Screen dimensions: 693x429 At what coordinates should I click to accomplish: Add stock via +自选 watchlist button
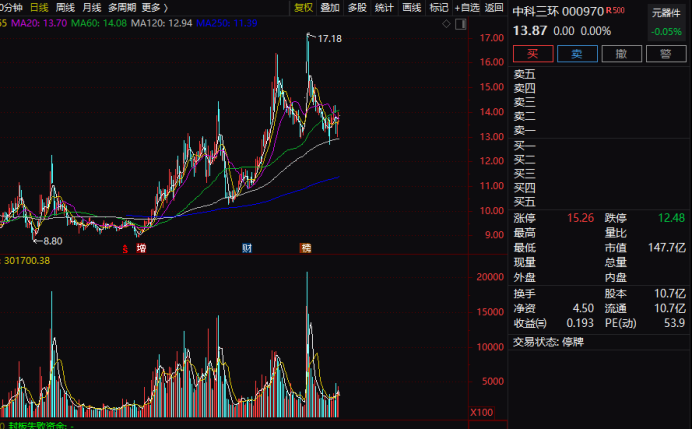(x=467, y=7)
